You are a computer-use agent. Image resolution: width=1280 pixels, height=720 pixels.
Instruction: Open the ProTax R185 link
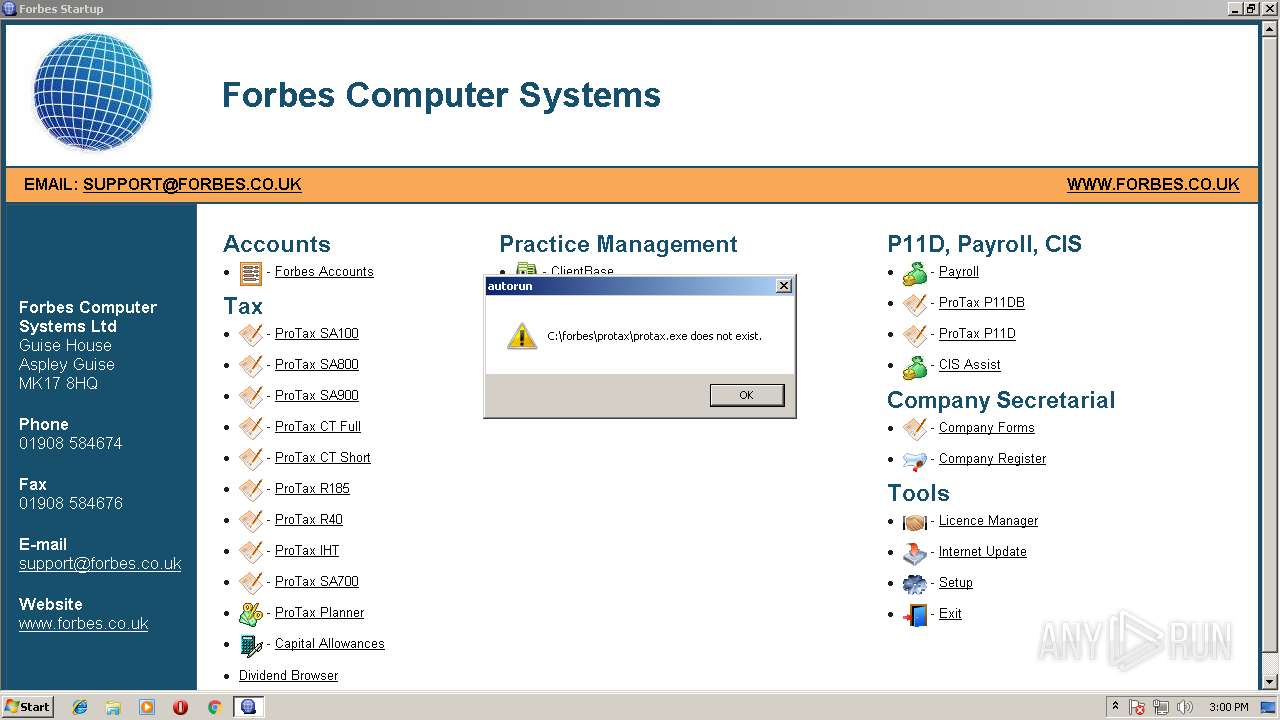tap(312, 489)
